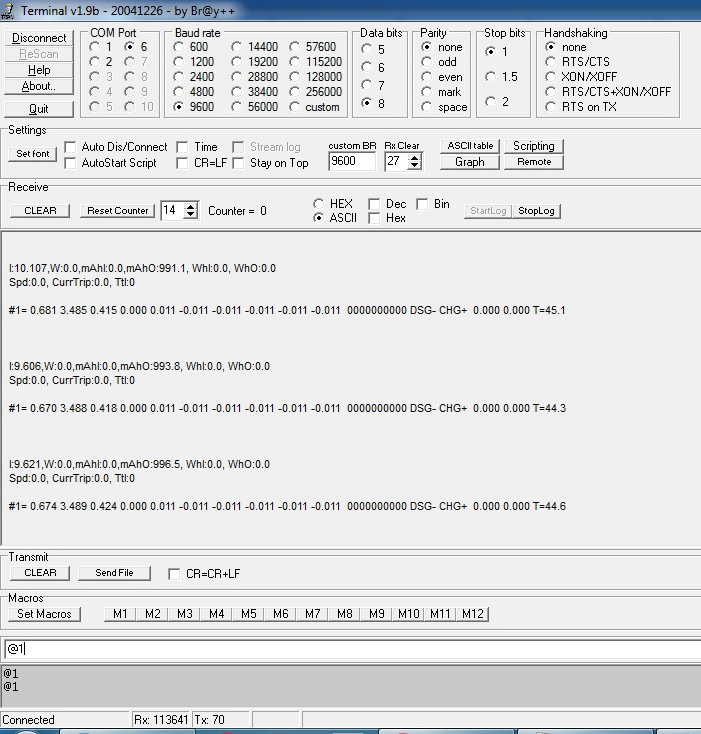Viewport: 701px width, 734px height.
Task: Click the custom BR input field
Action: [x=352, y=161]
